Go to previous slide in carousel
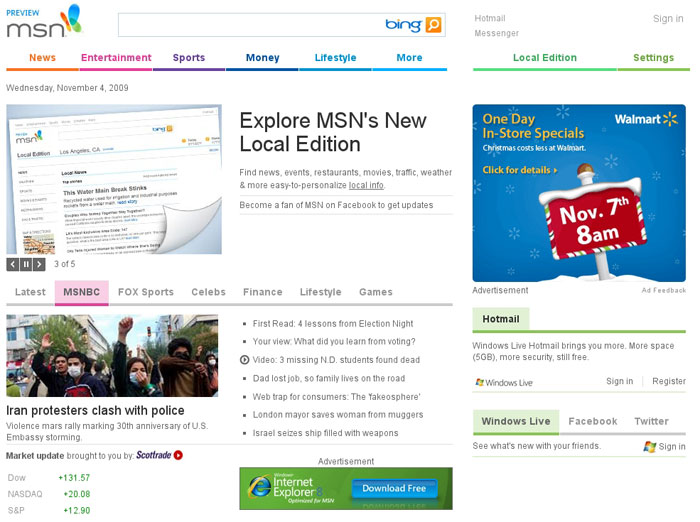This screenshot has height=522, width=700. [x=12, y=264]
